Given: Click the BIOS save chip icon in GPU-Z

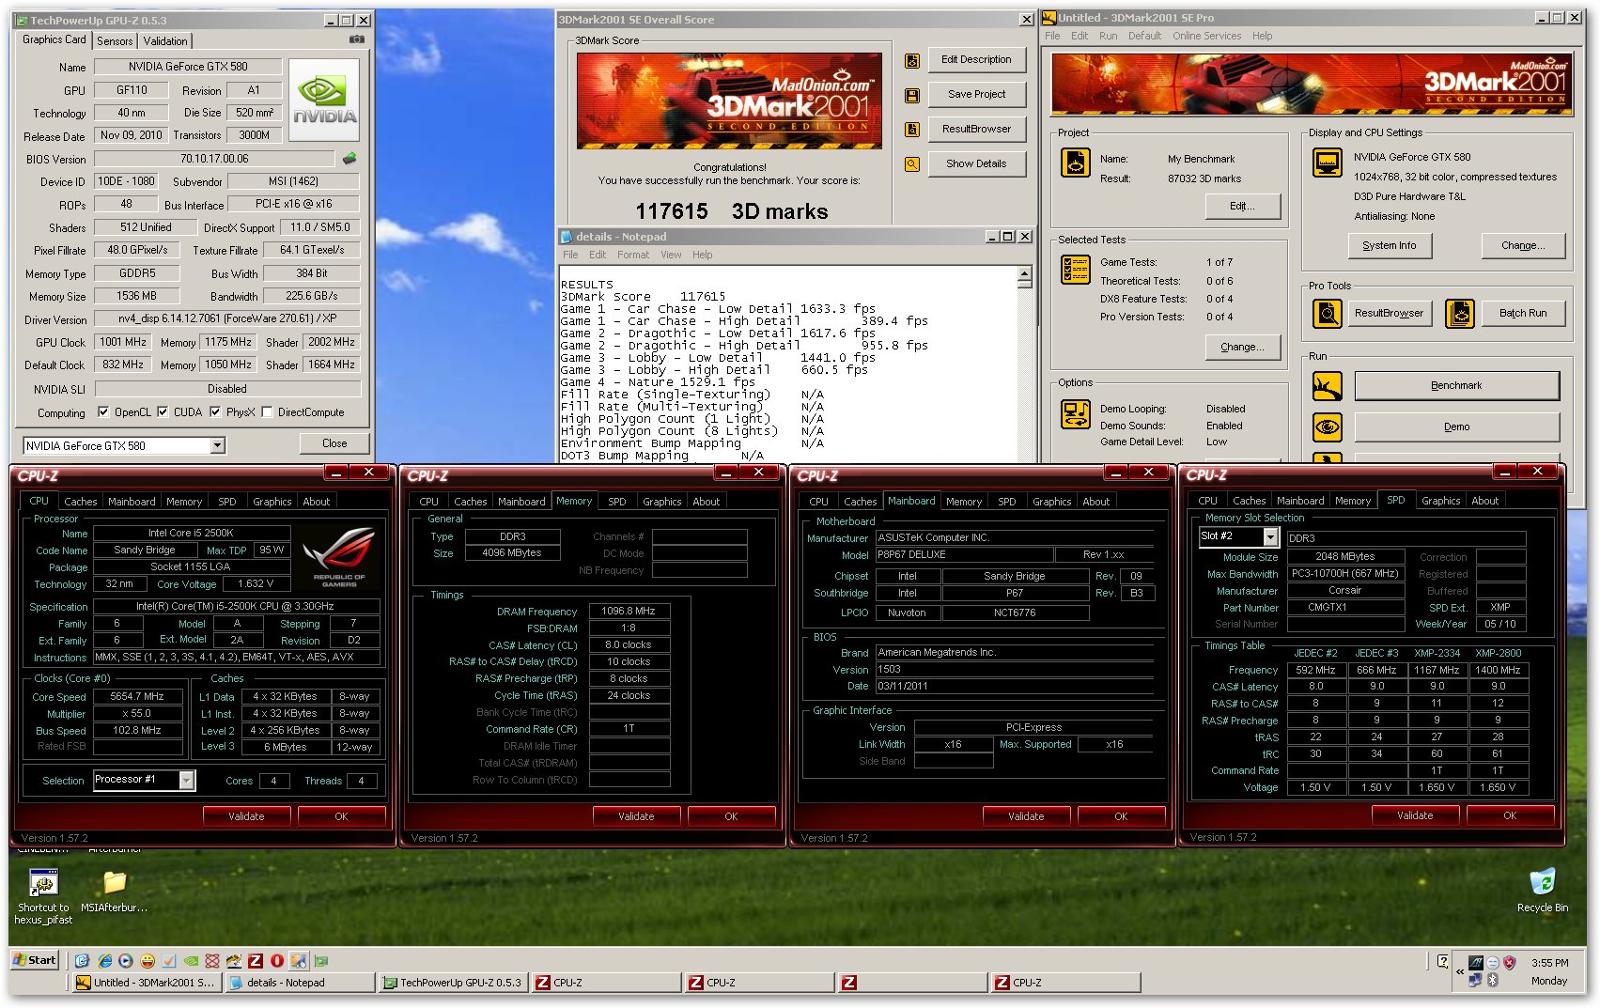Looking at the screenshot, I should tap(349, 158).
